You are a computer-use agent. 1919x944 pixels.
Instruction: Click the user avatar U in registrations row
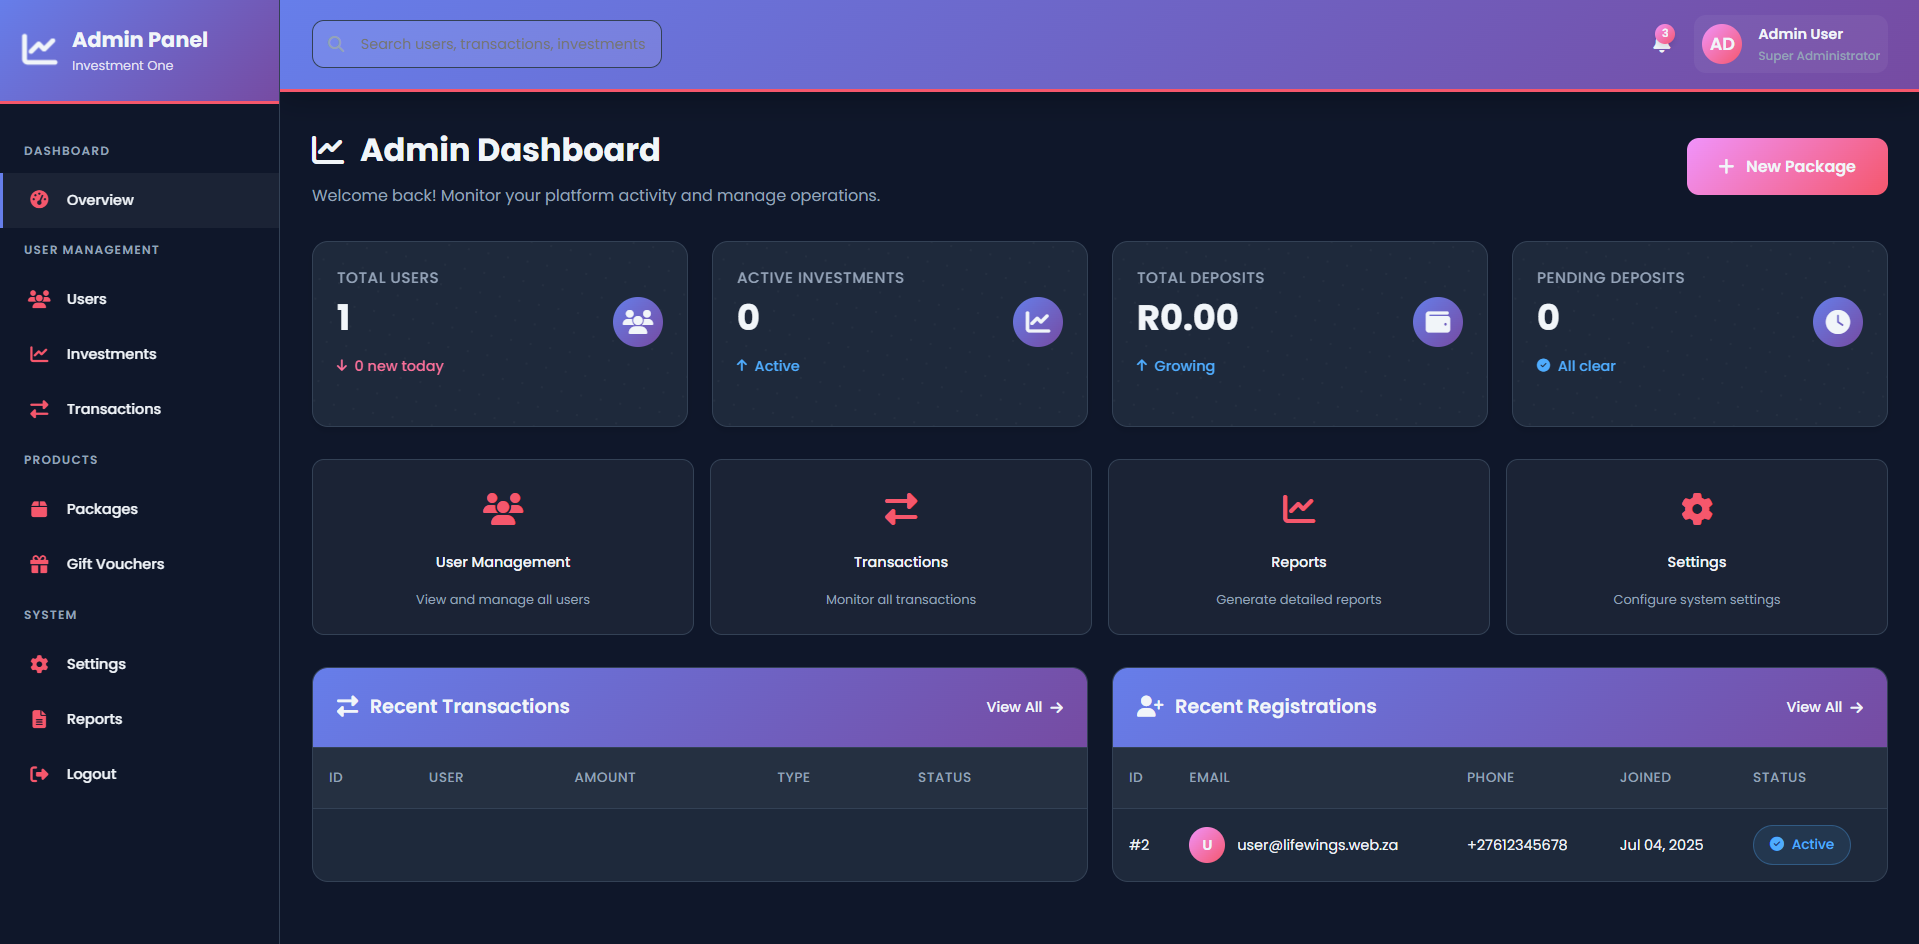pyautogui.click(x=1207, y=845)
